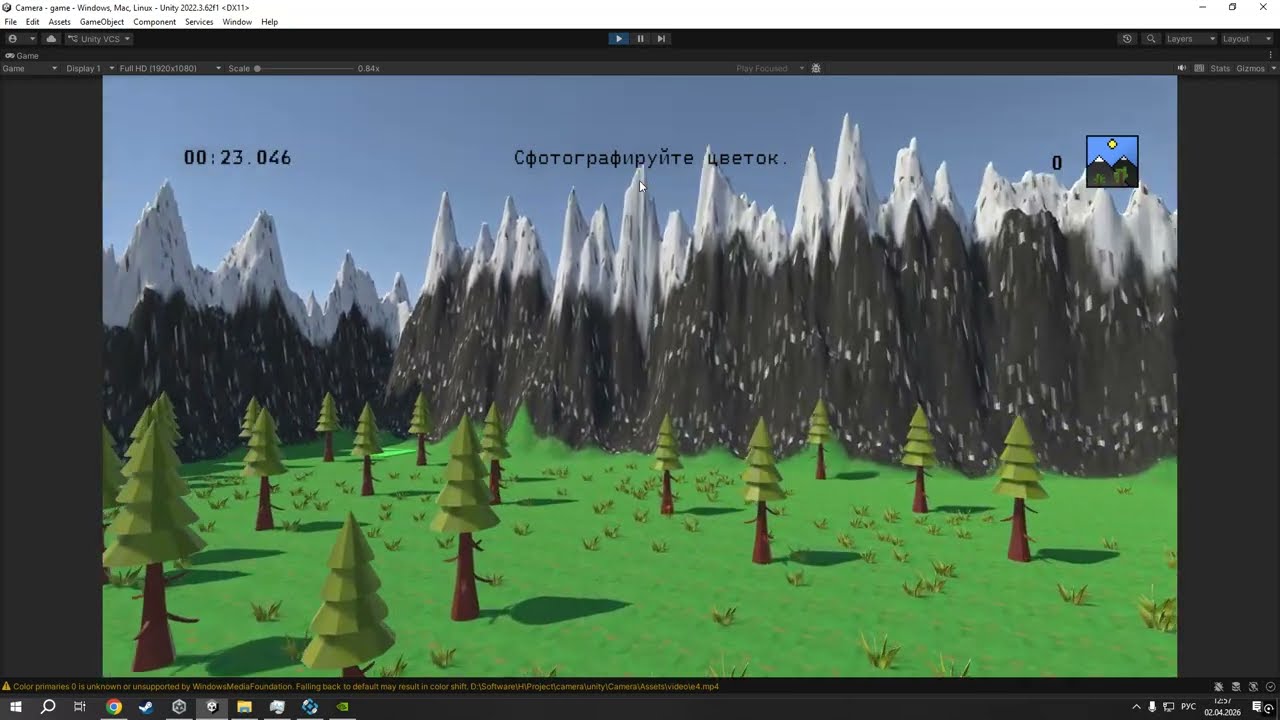Image resolution: width=1280 pixels, height=720 pixels.
Task: Switch to Unity editor taskbar icon
Action: pos(212,707)
